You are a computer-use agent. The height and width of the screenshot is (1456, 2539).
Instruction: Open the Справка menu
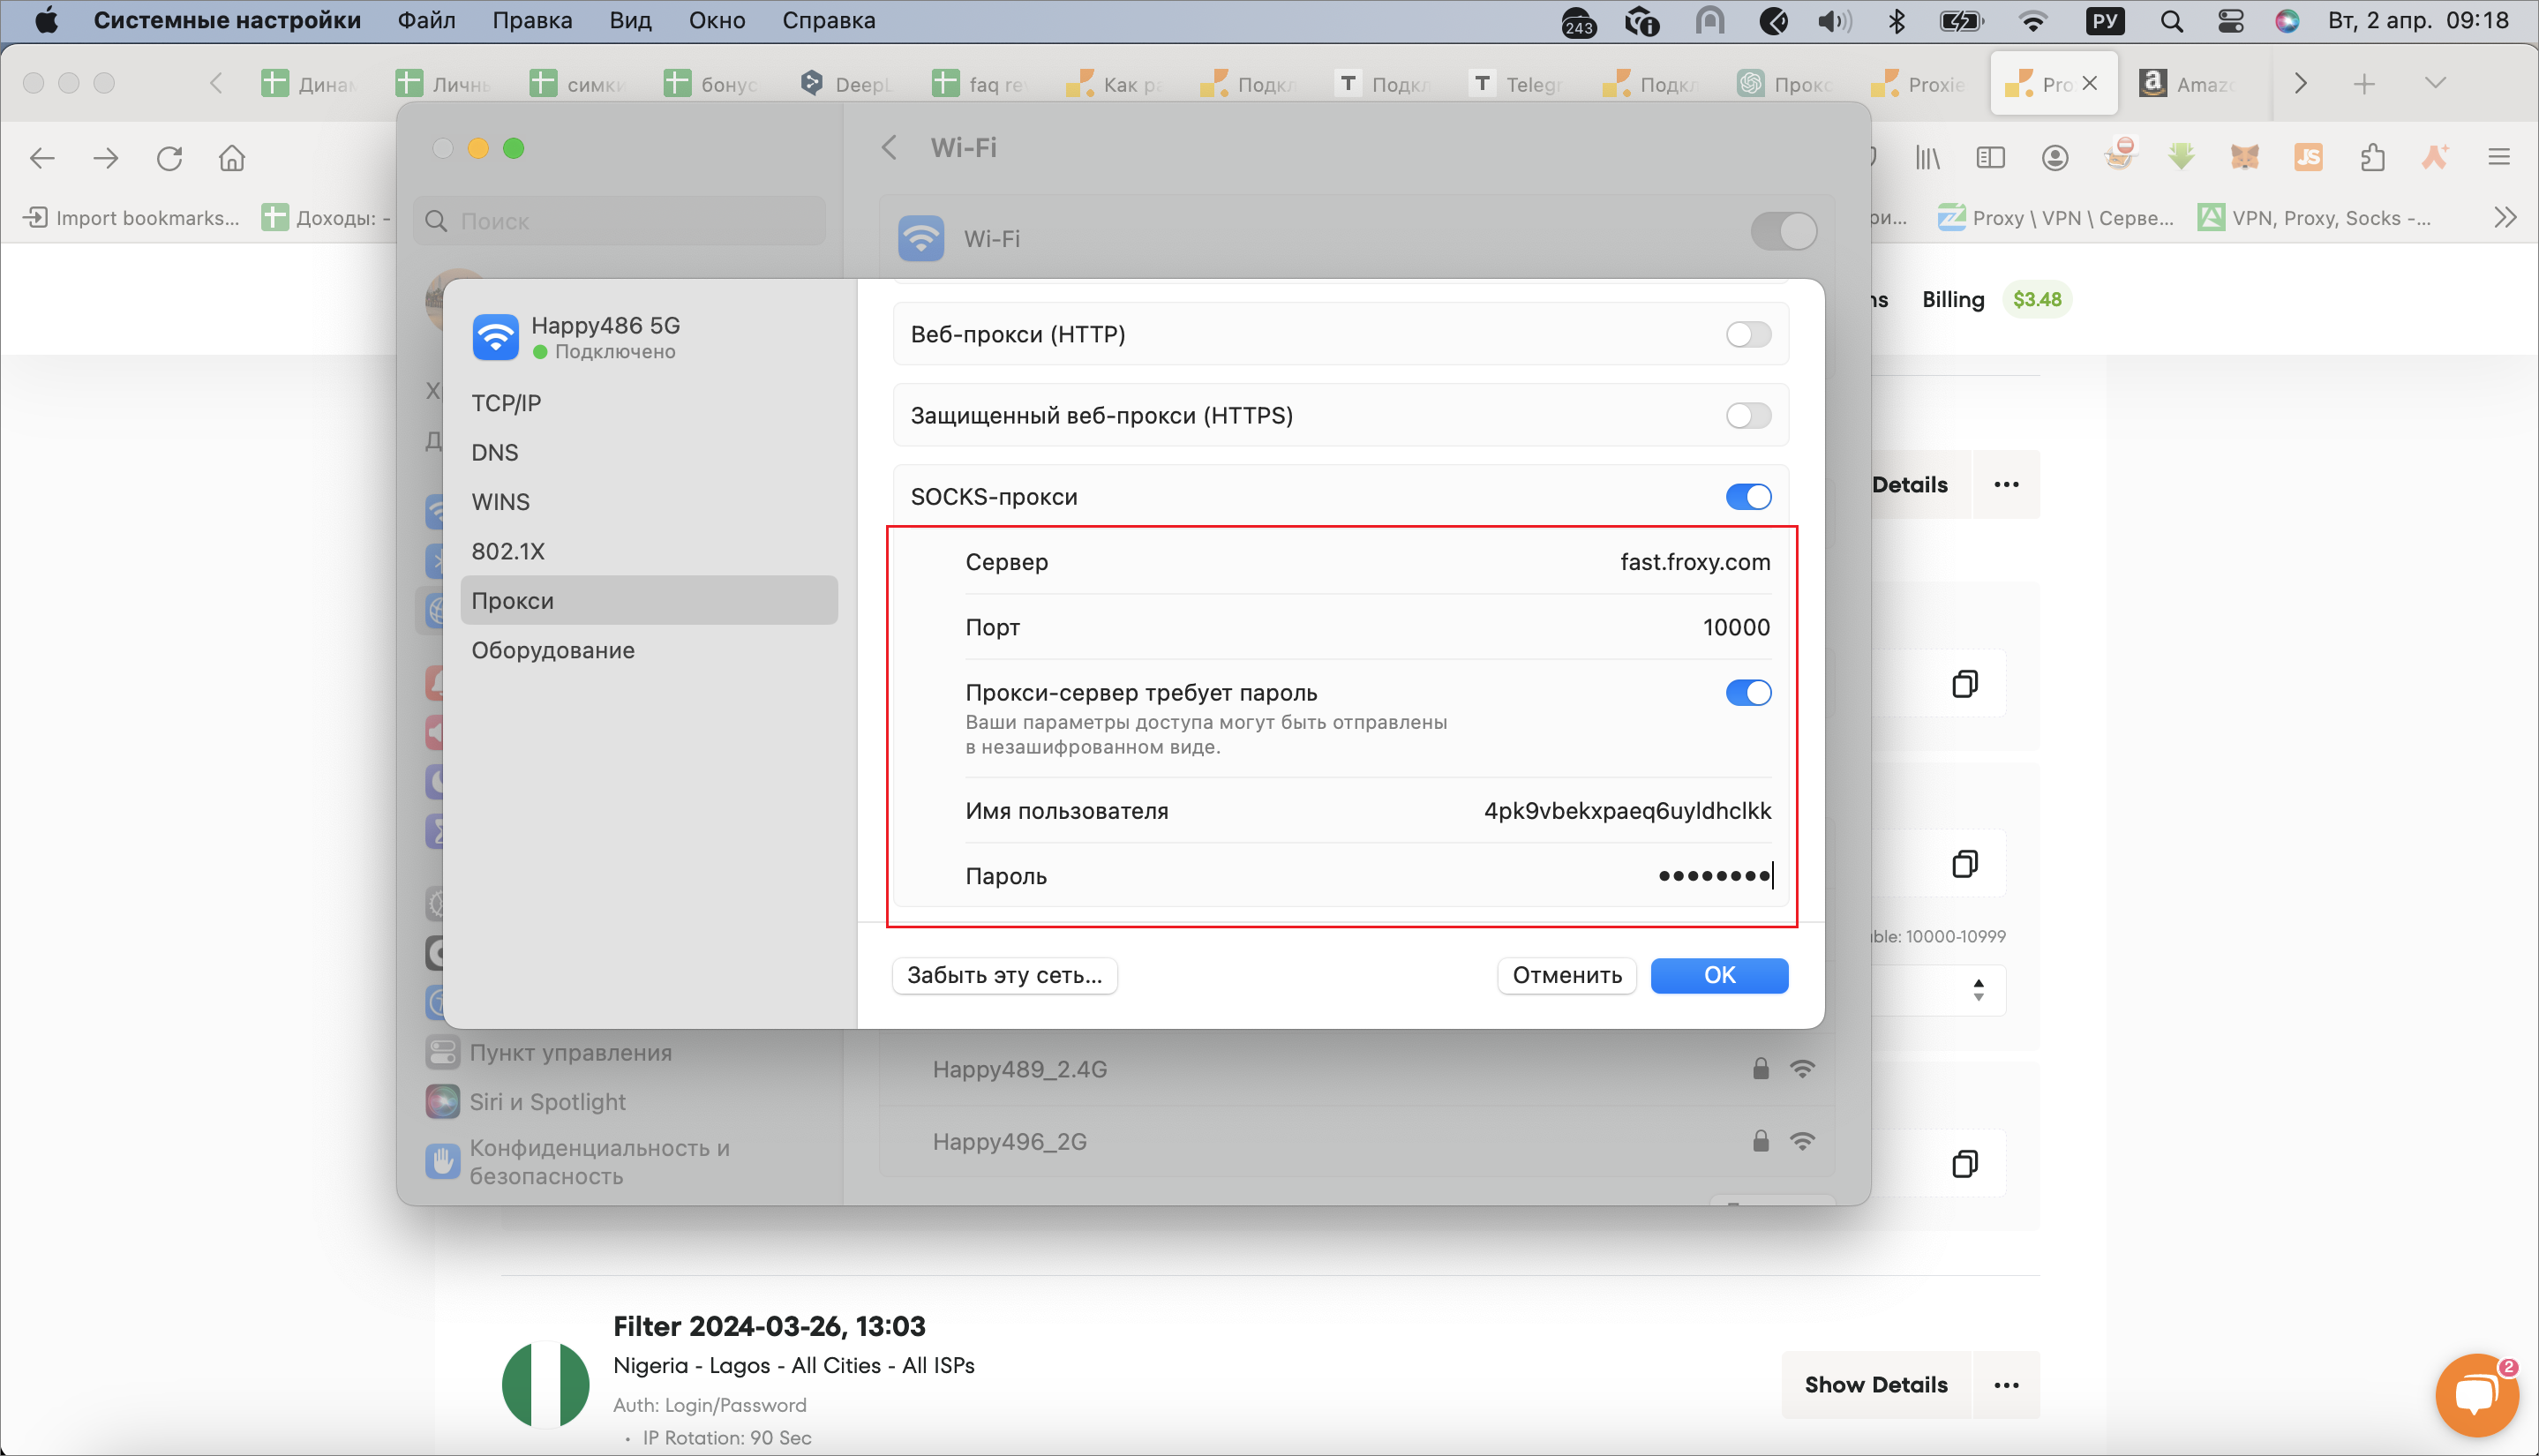pyautogui.click(x=828, y=20)
